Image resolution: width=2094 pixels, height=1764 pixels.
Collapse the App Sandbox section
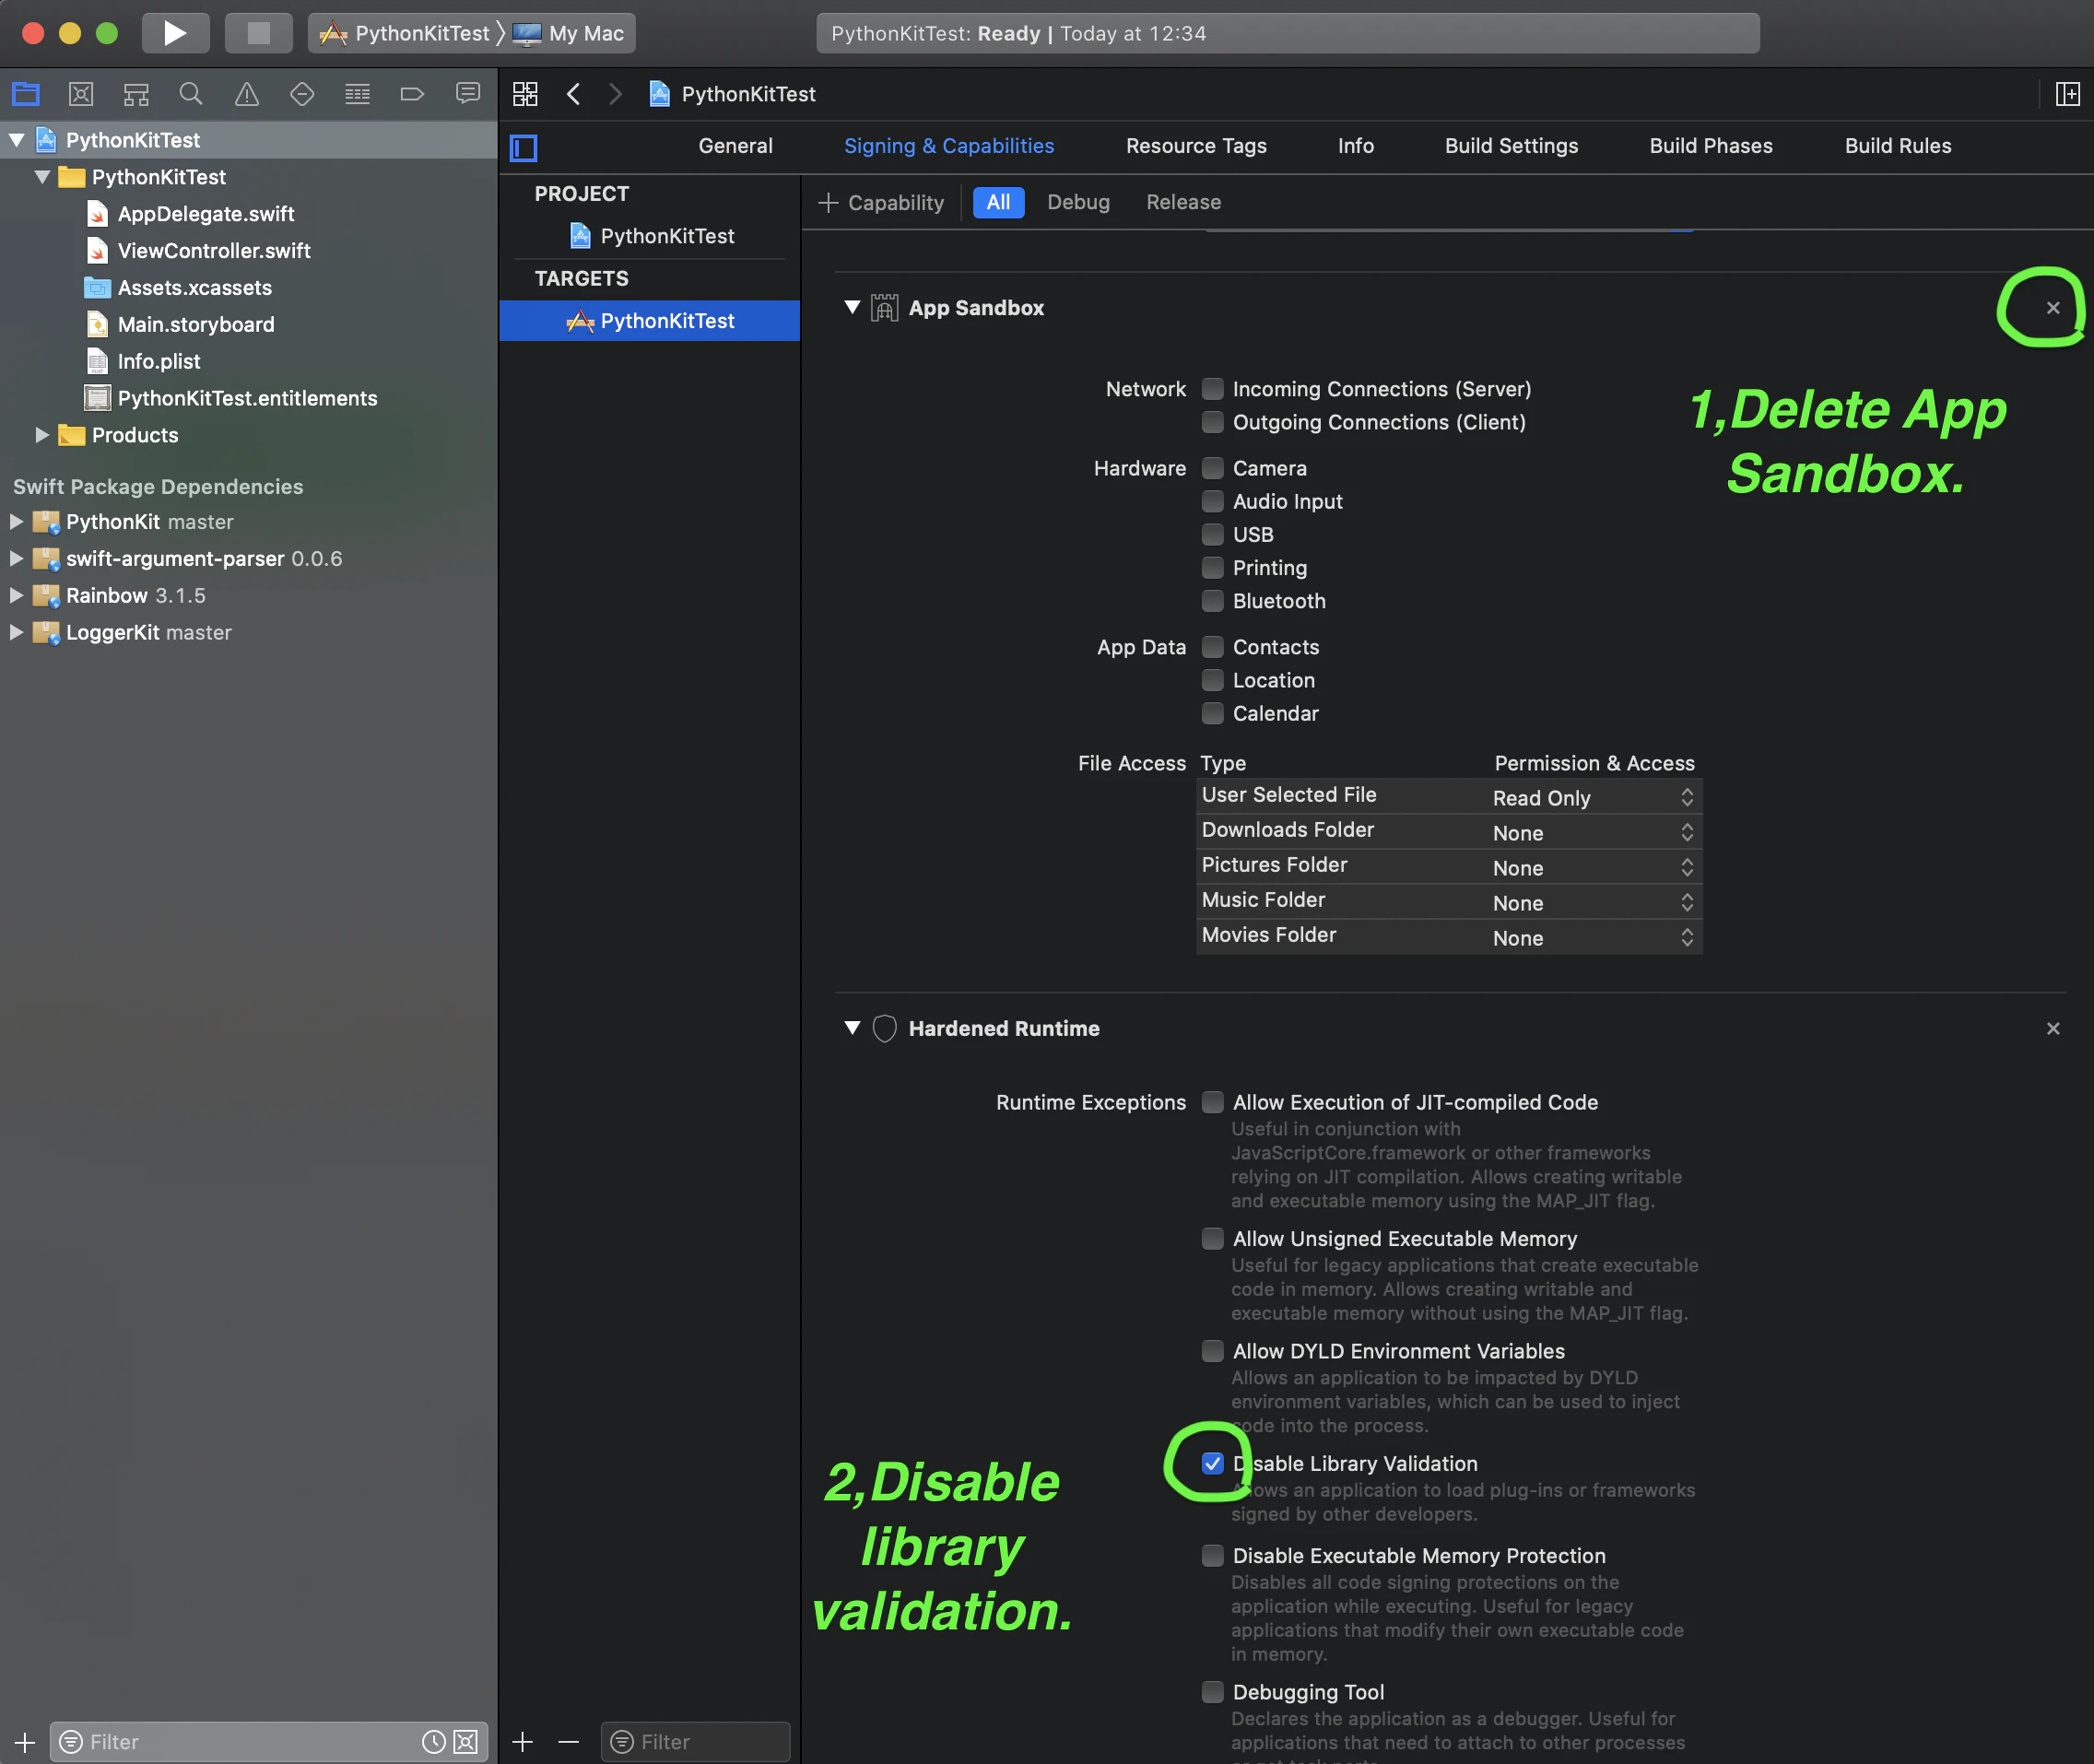coord(852,307)
